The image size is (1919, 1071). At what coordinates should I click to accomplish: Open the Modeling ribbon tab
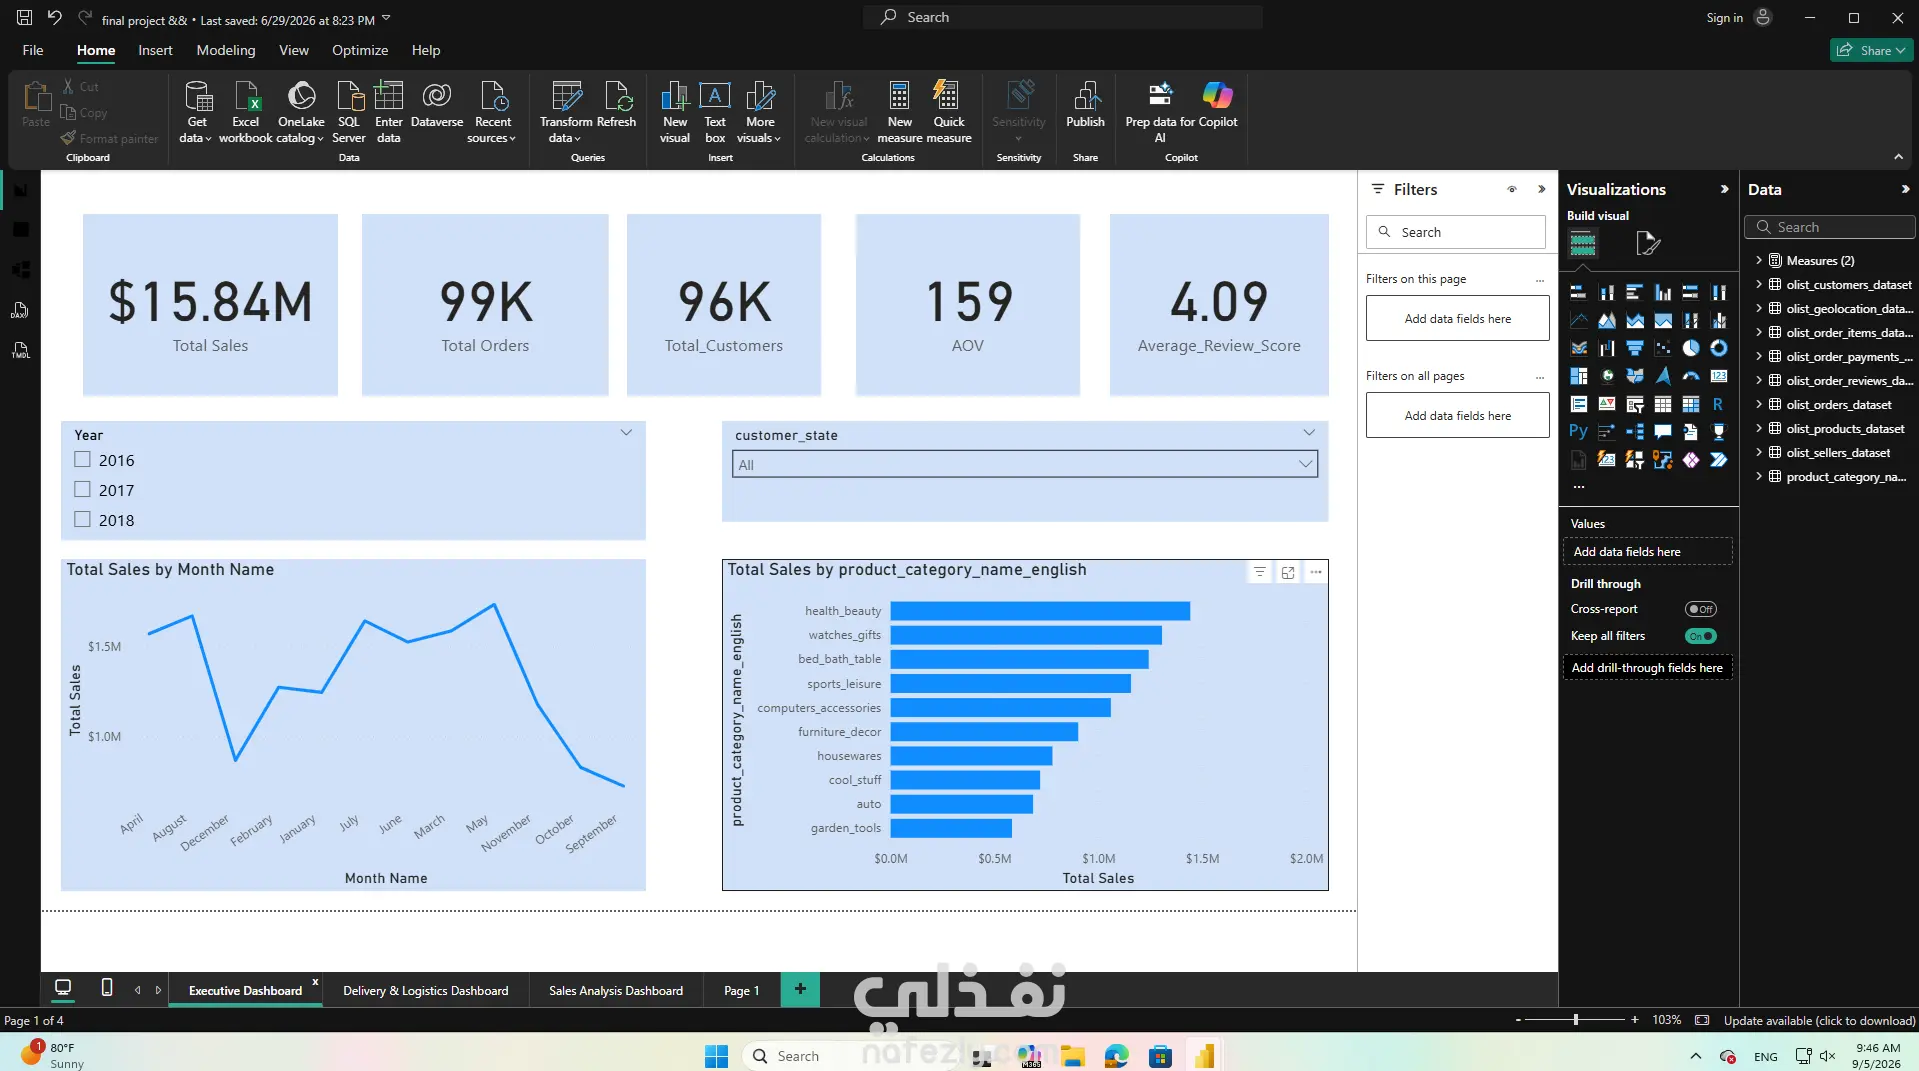225,50
